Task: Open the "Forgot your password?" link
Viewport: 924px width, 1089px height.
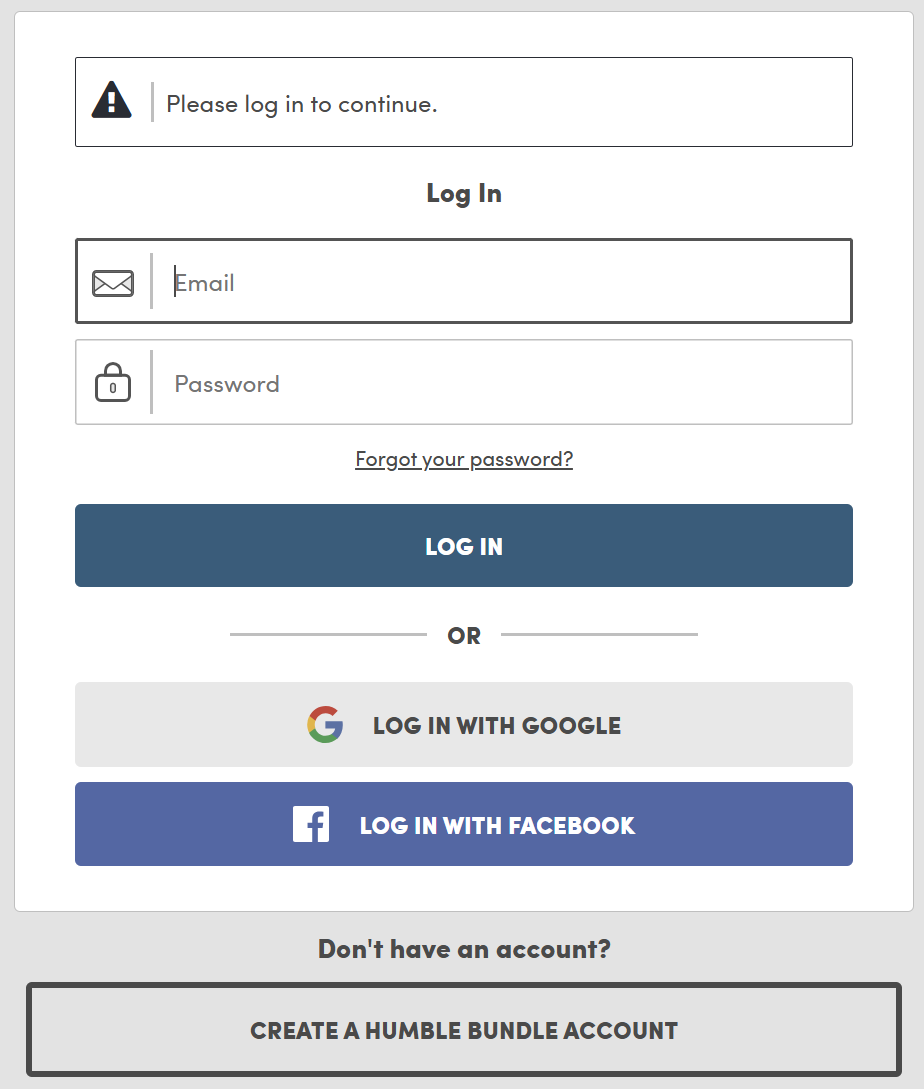Action: [464, 459]
